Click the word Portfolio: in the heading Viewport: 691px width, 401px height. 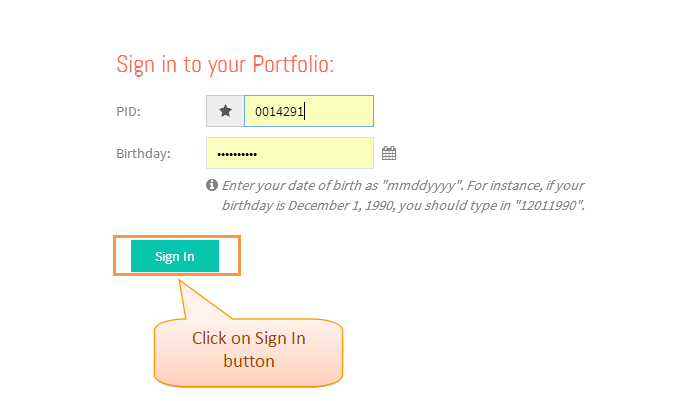293,64
